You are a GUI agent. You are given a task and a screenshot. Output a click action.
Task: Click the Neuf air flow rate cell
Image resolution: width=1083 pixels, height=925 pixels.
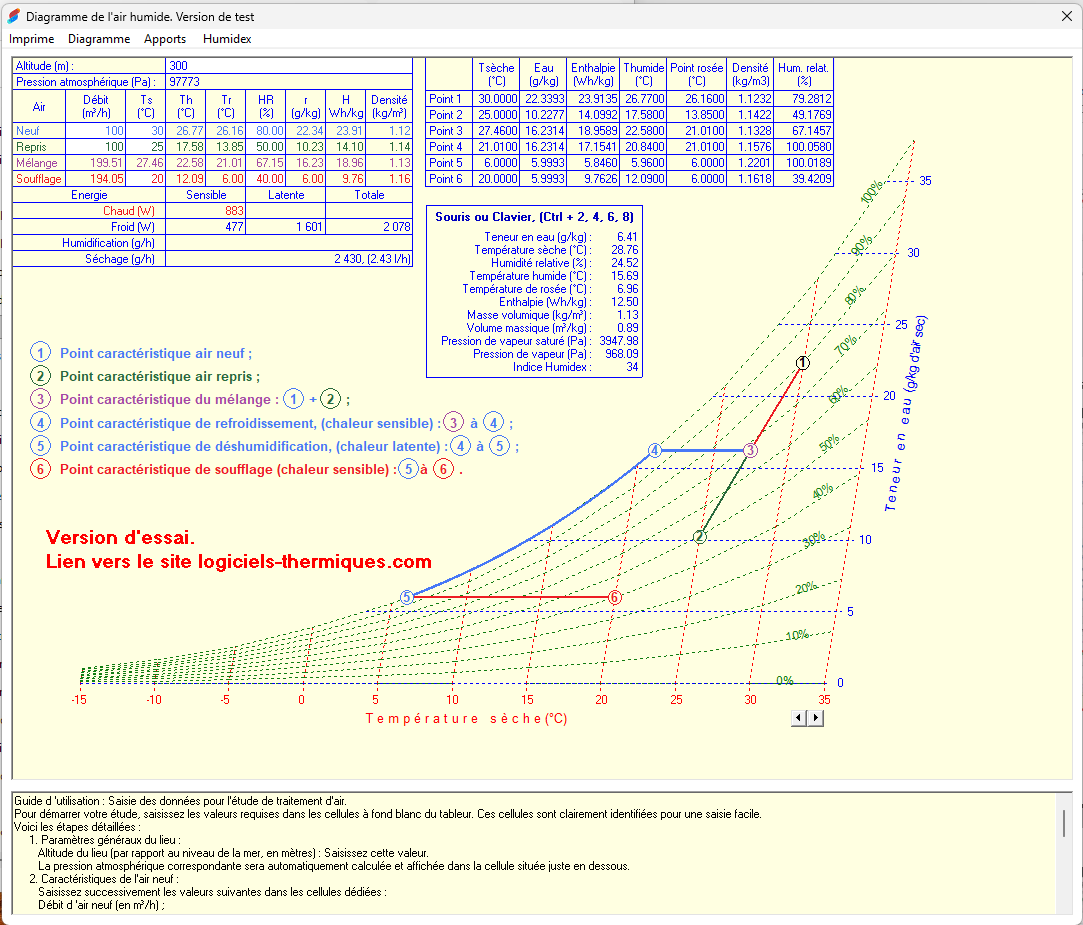[96, 131]
